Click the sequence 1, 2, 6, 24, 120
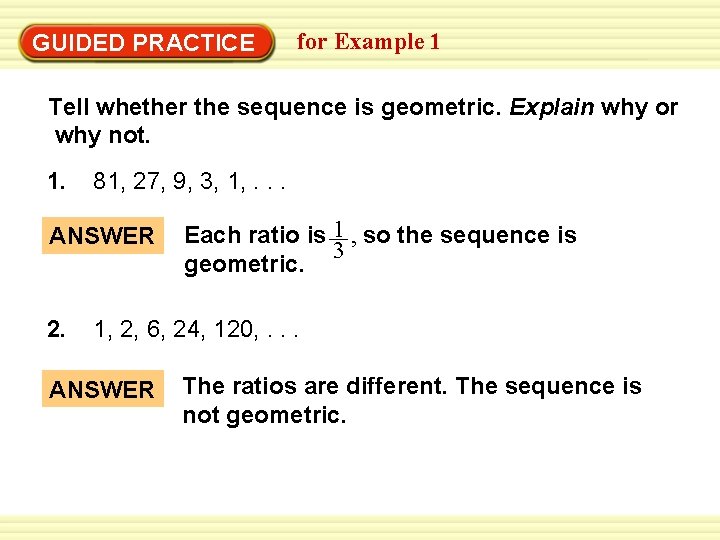The image size is (720, 540). coord(196,329)
